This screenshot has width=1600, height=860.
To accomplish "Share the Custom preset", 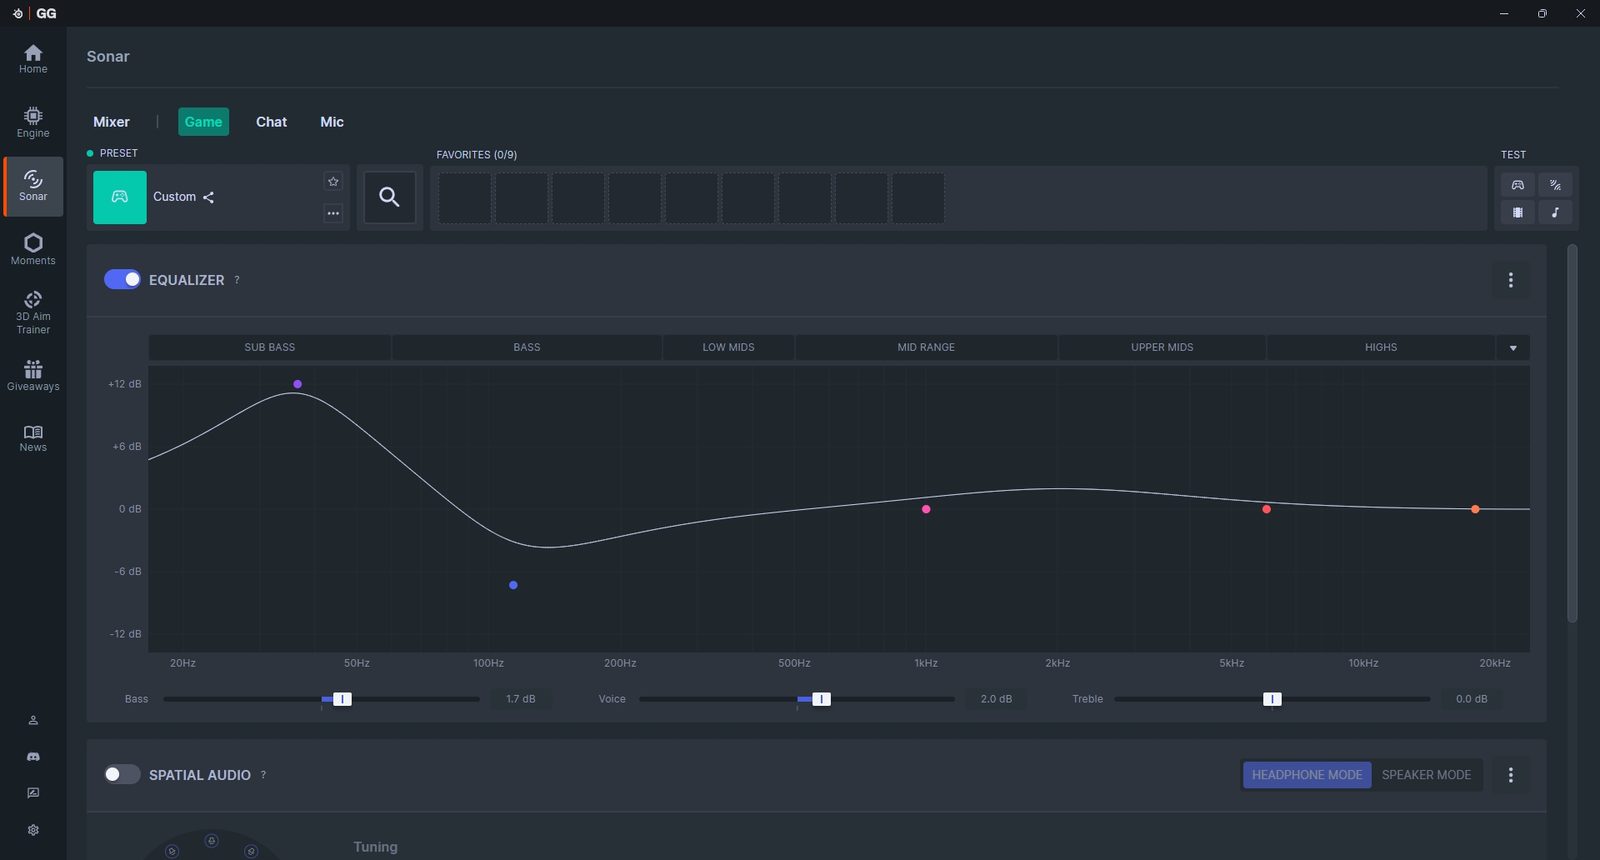I will point(209,197).
